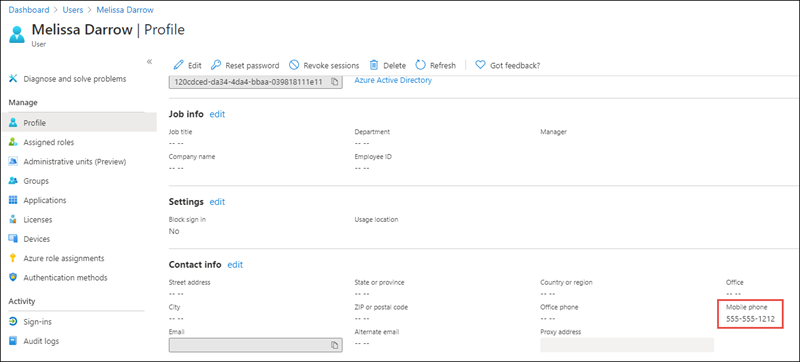800x362 pixels.
Task: Open Authentication methods
Action: tap(65, 278)
